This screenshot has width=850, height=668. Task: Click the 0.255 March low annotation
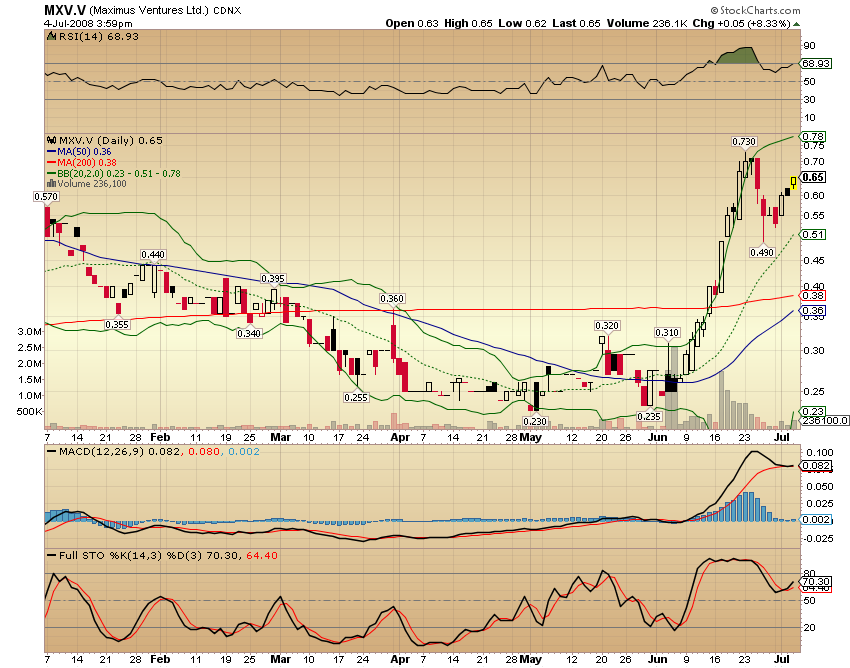(356, 397)
